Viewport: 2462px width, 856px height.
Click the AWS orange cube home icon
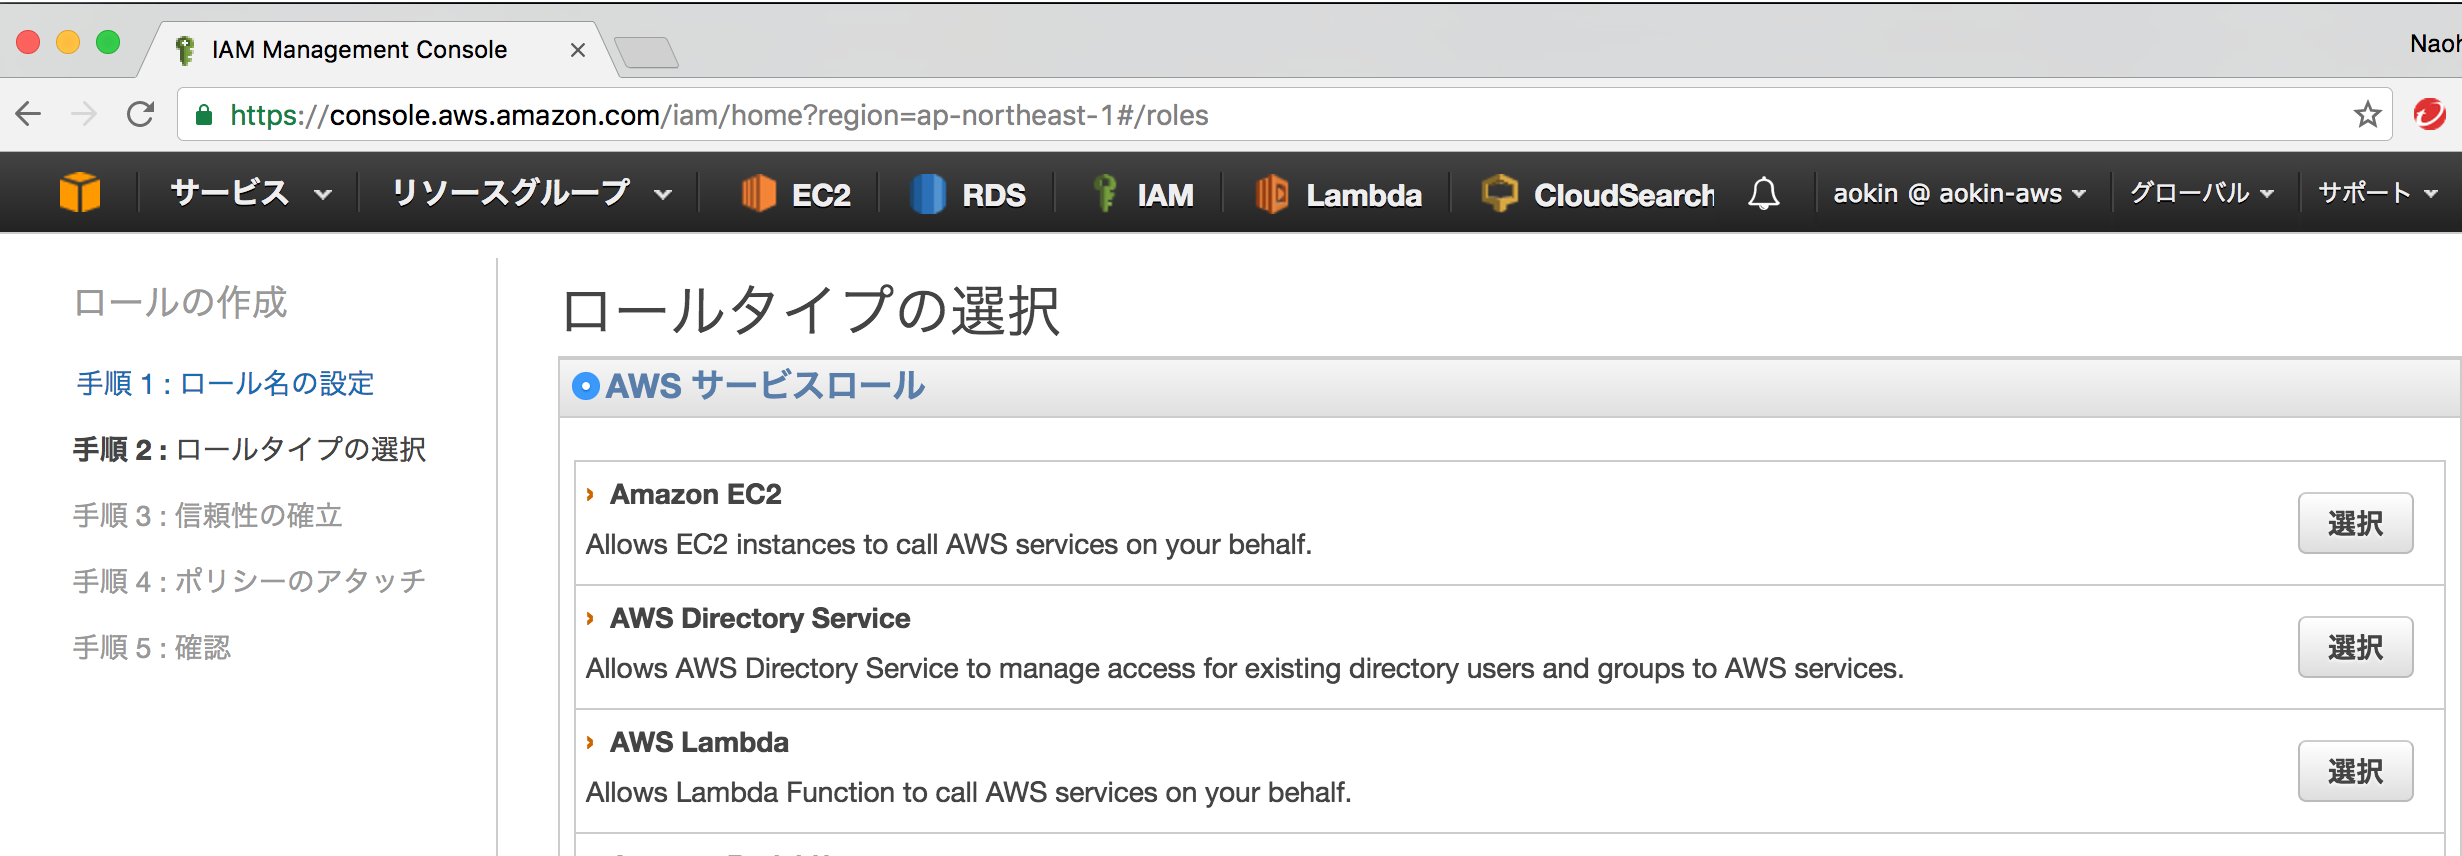[x=80, y=192]
